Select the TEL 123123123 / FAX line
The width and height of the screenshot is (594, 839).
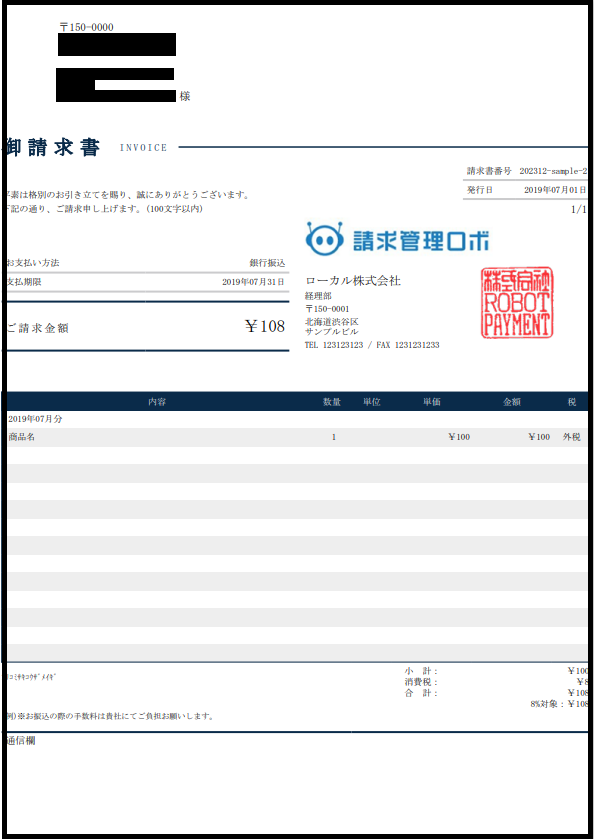pos(372,346)
